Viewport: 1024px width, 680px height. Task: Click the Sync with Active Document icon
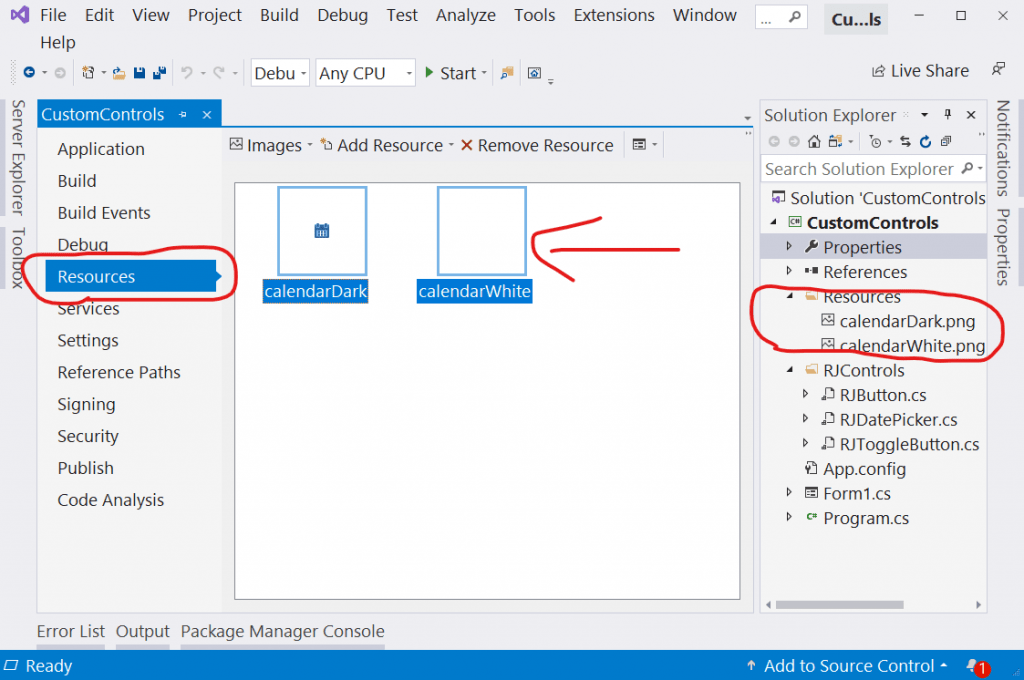[x=907, y=142]
